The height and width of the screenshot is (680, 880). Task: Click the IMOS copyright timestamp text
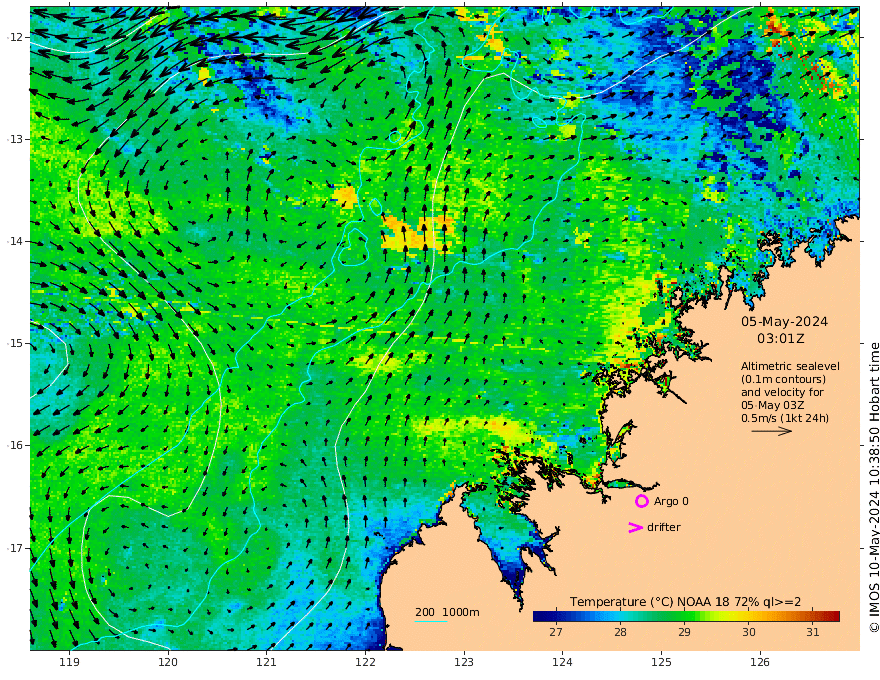point(873,488)
